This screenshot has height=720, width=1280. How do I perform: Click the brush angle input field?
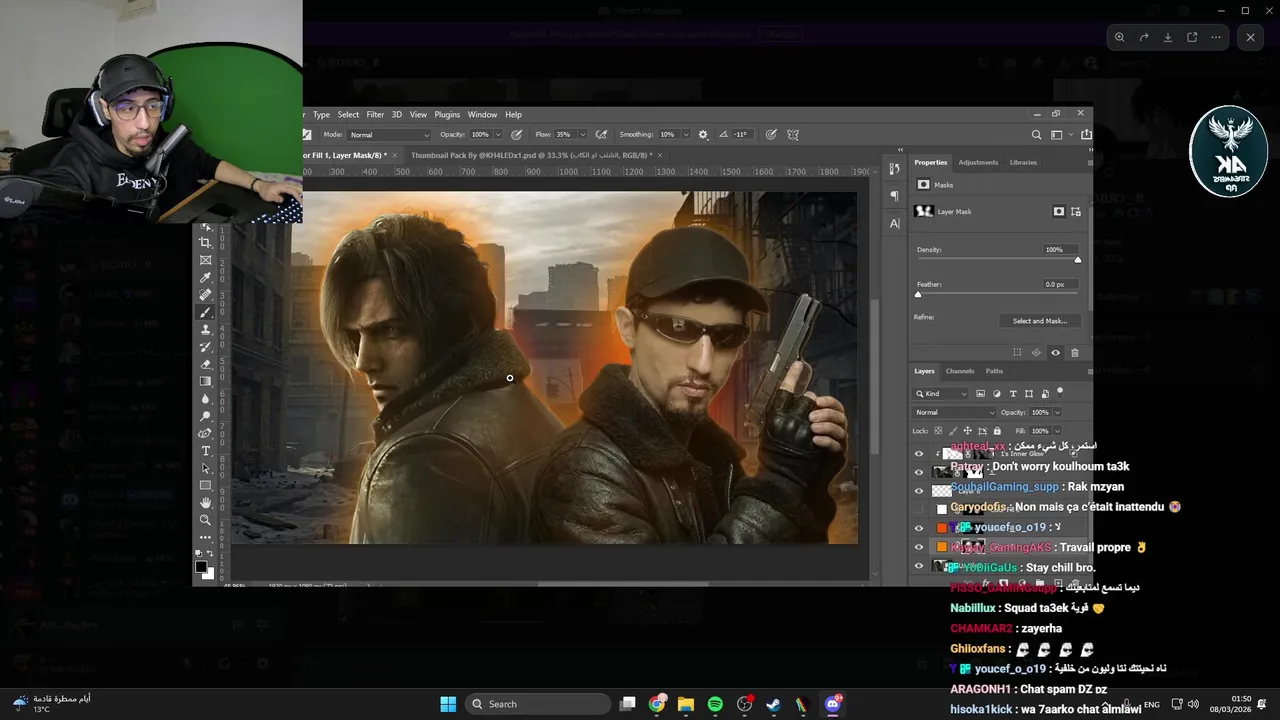click(x=741, y=134)
